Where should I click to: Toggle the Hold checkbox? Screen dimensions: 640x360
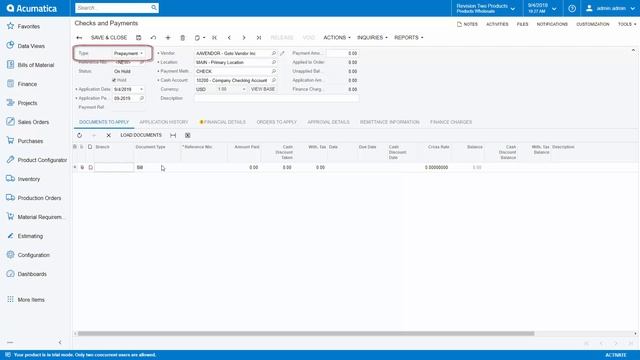(x=114, y=80)
